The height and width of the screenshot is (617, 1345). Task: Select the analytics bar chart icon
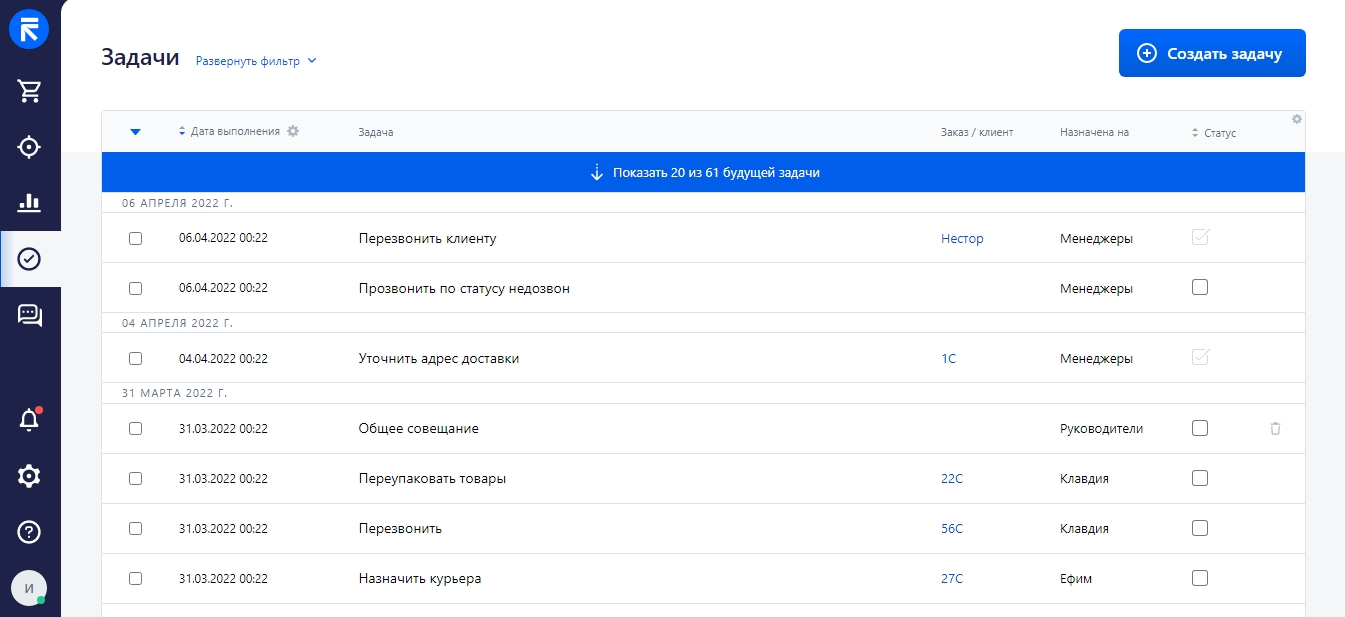[29, 203]
